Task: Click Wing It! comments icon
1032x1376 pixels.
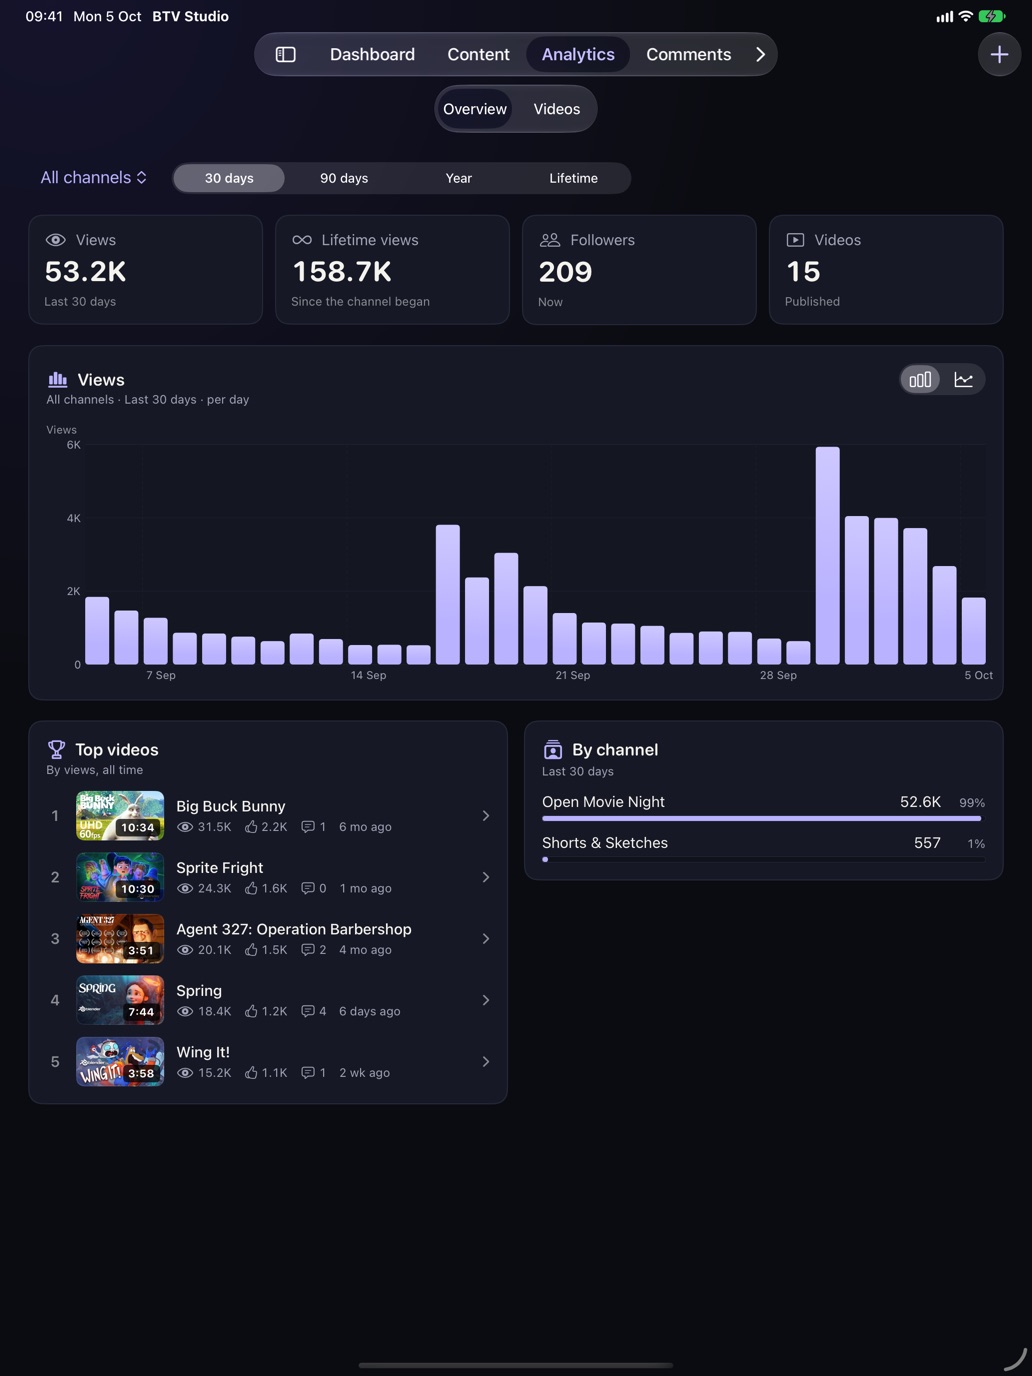Action: 308,1073
